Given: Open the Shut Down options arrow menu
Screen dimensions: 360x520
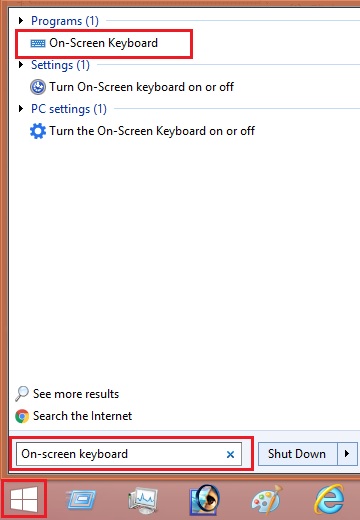Looking at the screenshot, I should tap(347, 454).
